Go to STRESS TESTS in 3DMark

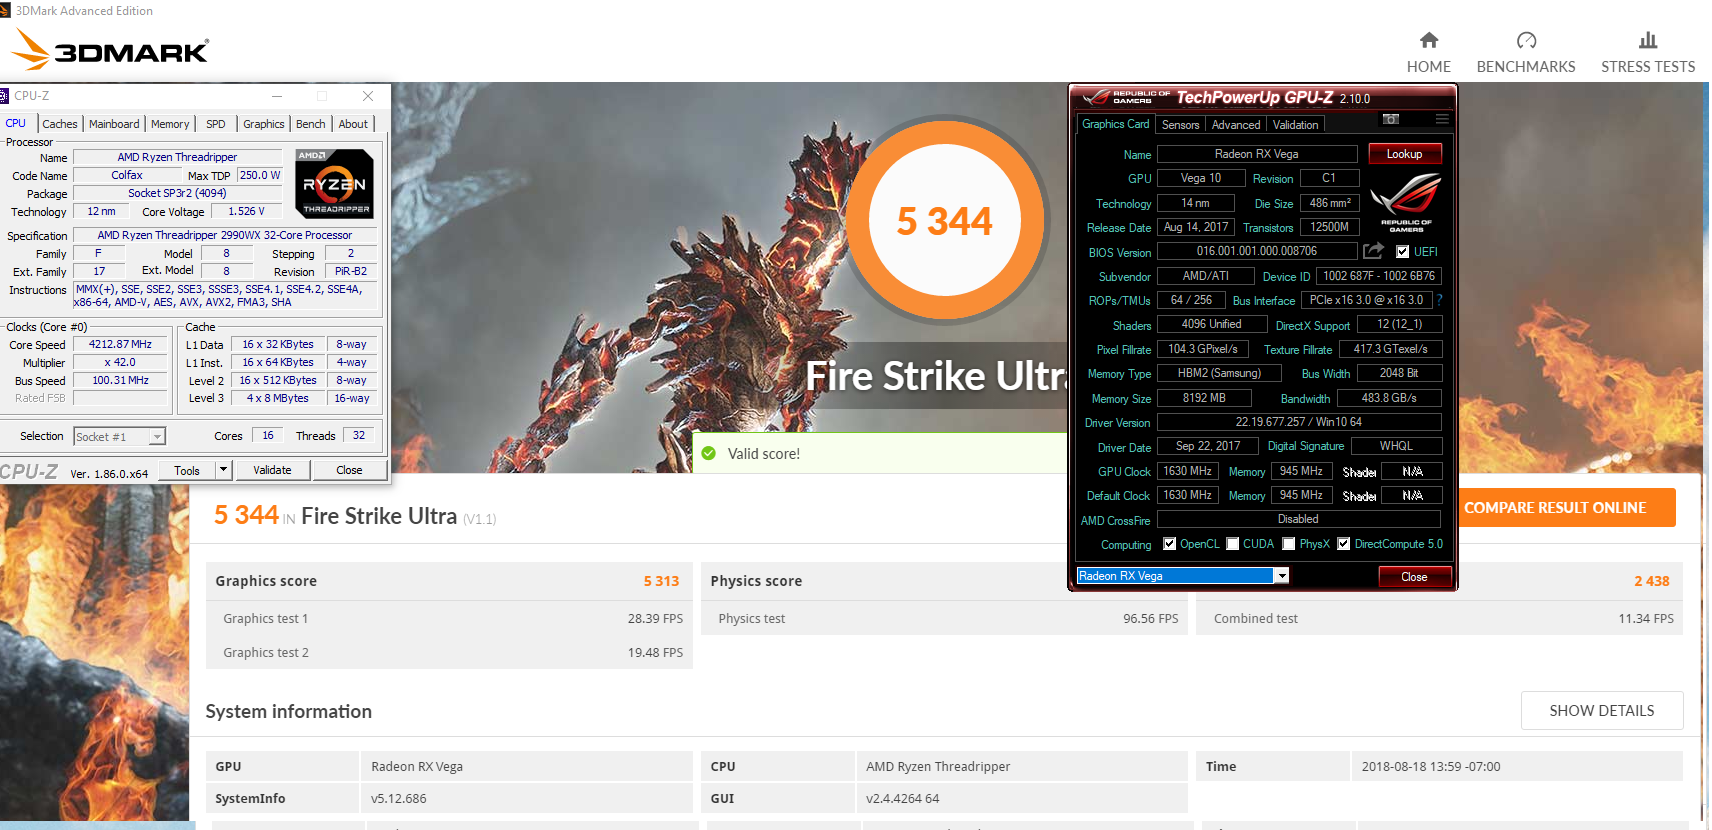pos(1648,66)
